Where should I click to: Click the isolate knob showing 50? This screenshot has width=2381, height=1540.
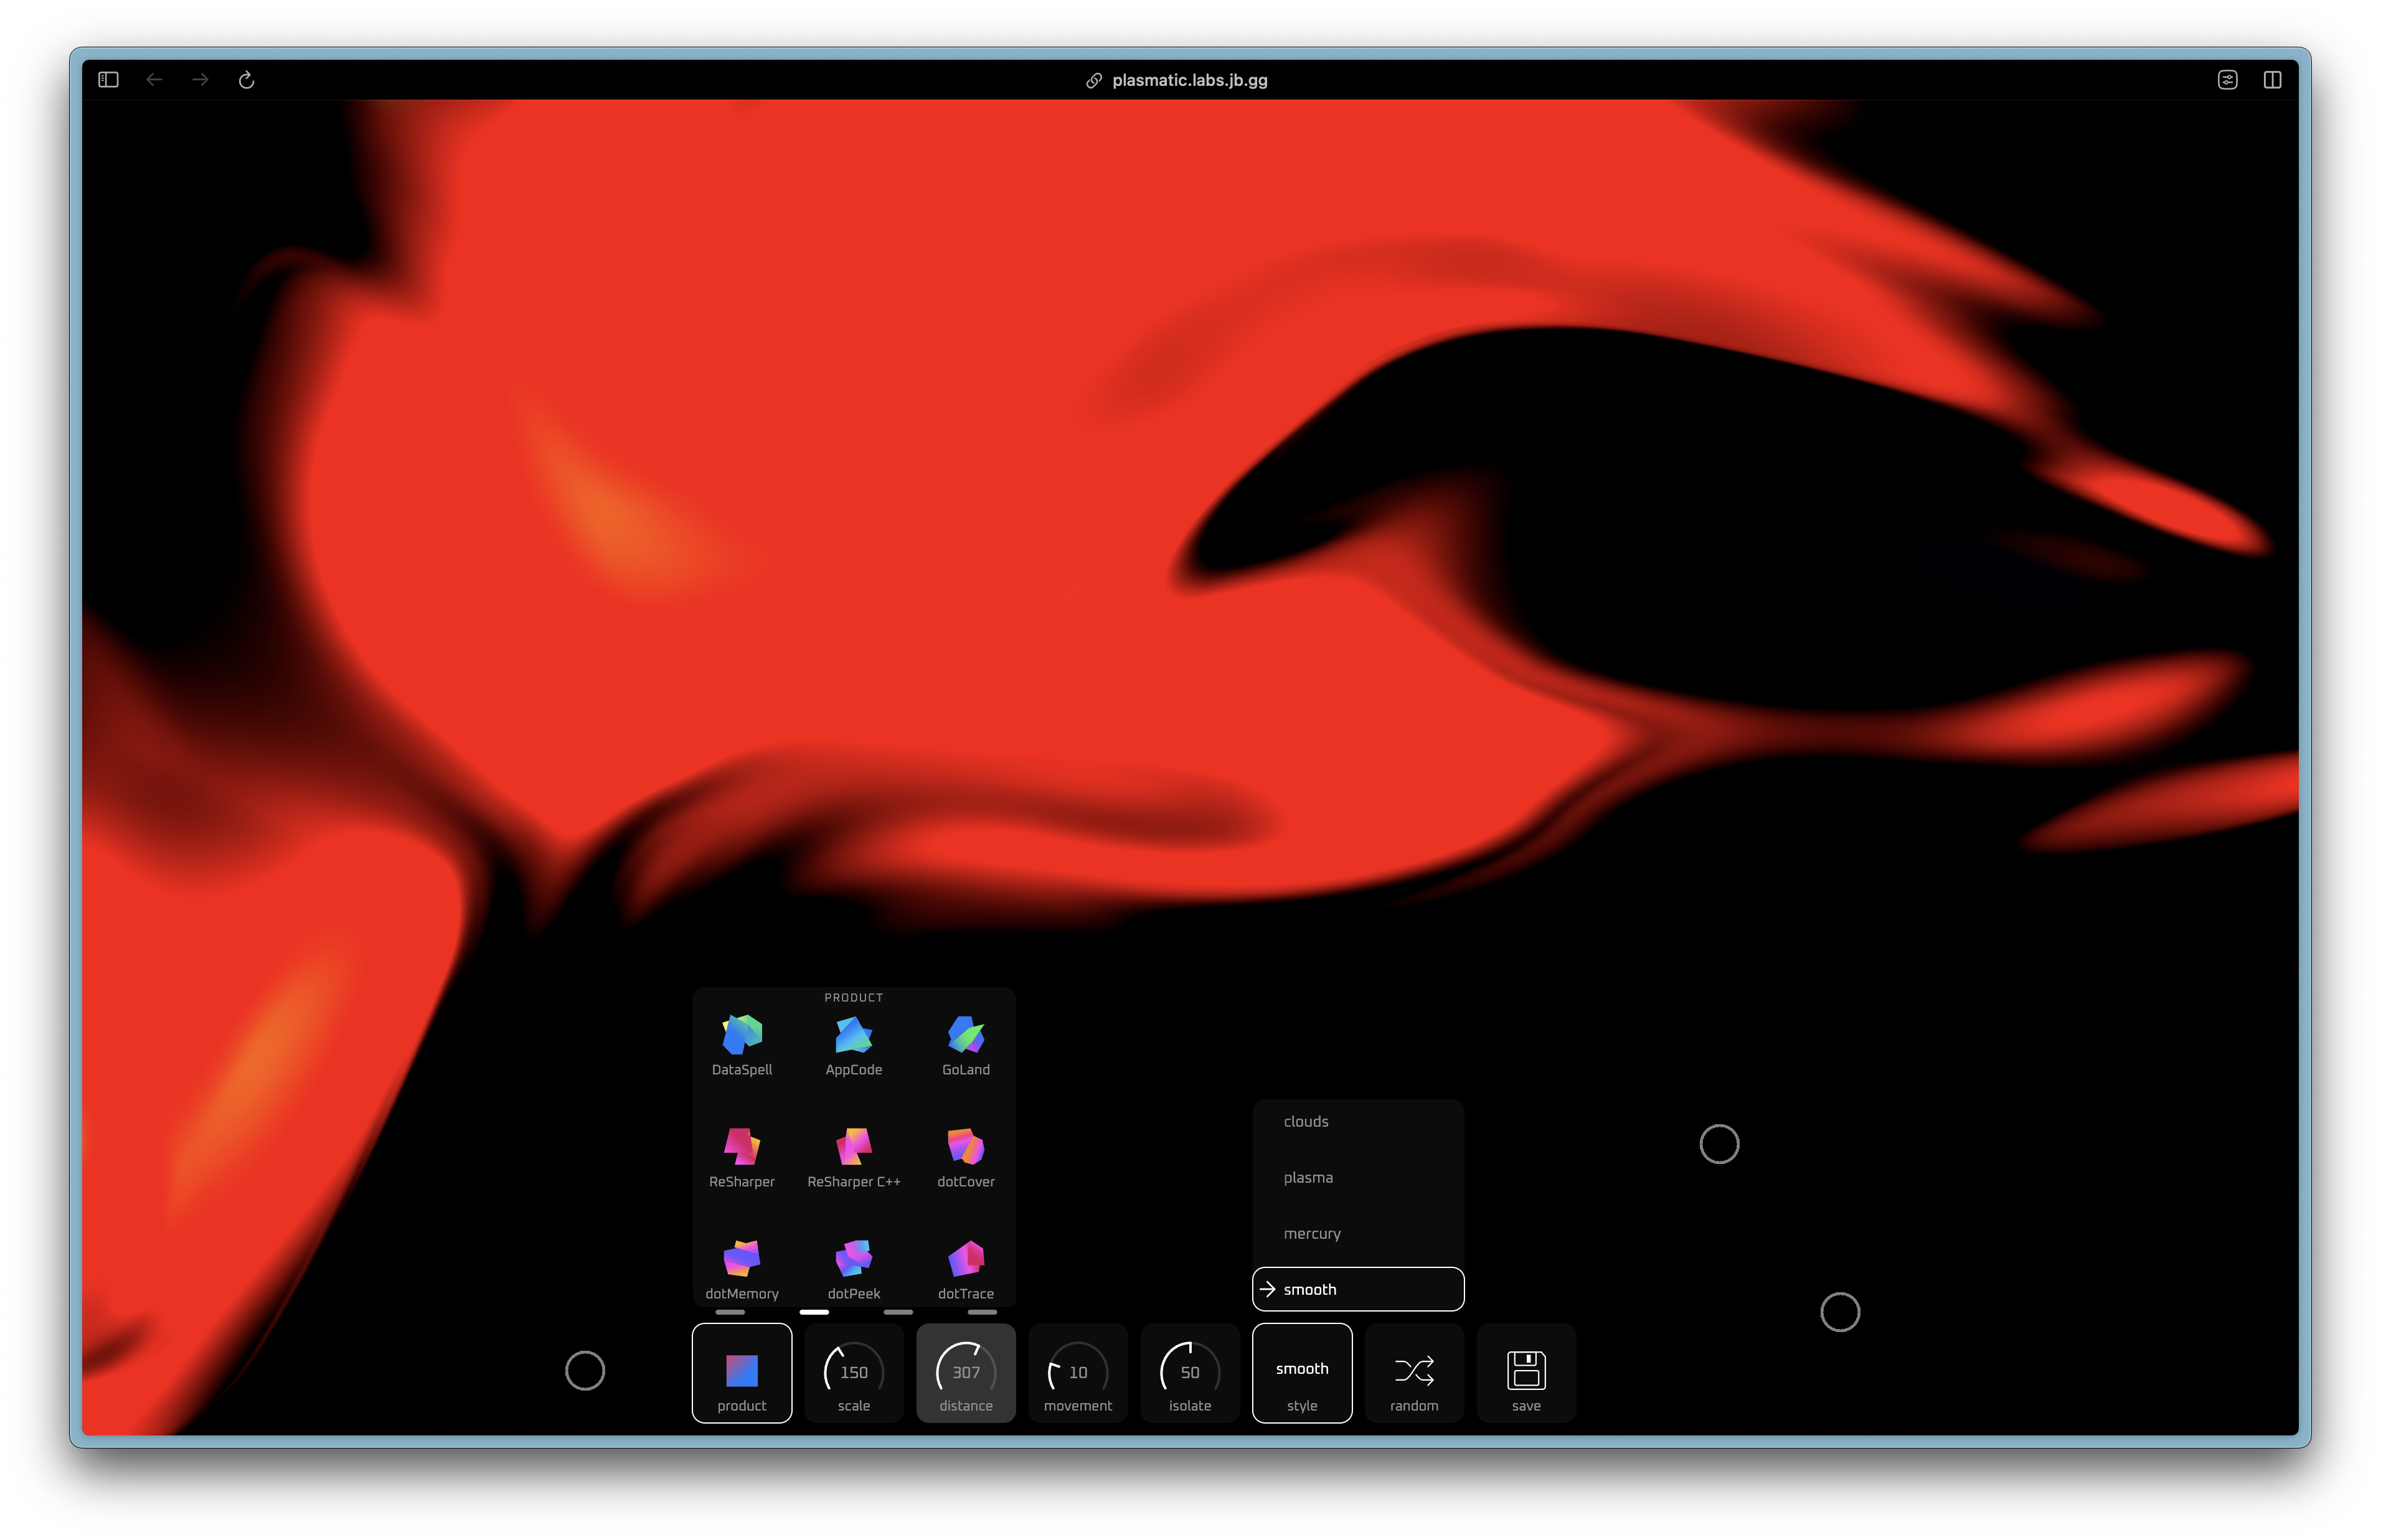click(x=1189, y=1373)
